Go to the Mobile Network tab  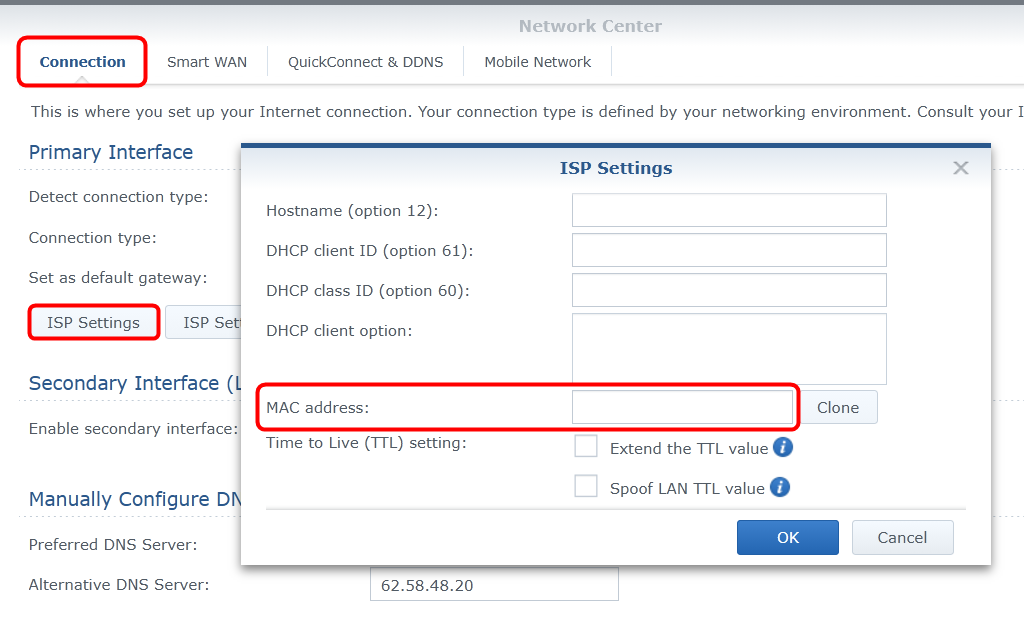537,62
